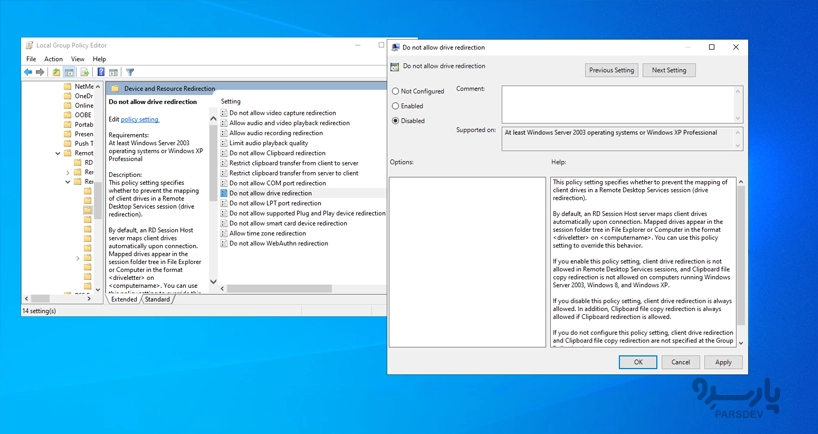Click icon of Allow audio recording redirection
This screenshot has height=434, width=818.
(224, 133)
